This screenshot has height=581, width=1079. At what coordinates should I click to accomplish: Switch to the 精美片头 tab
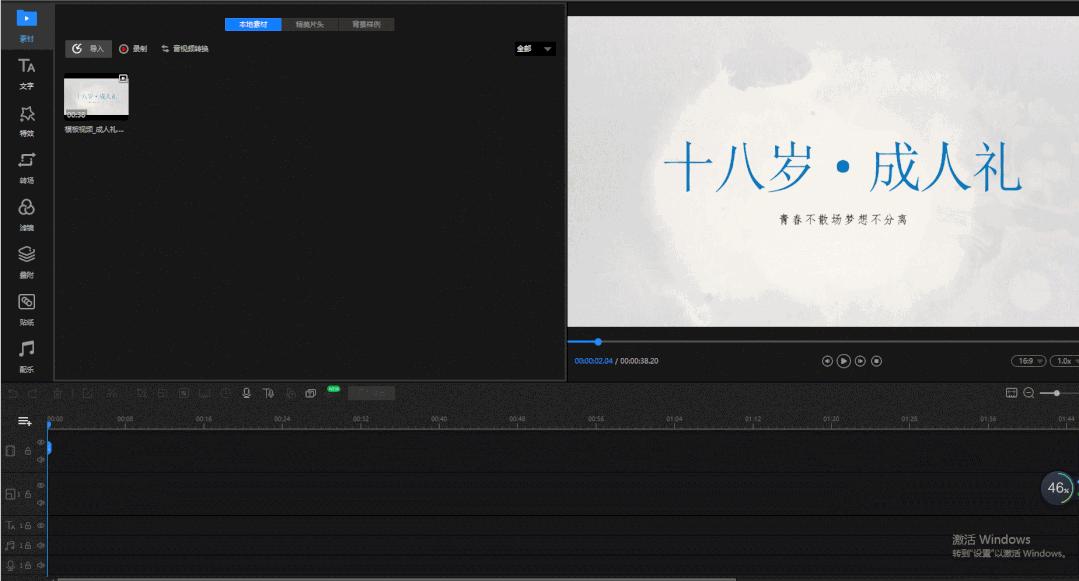(x=311, y=23)
